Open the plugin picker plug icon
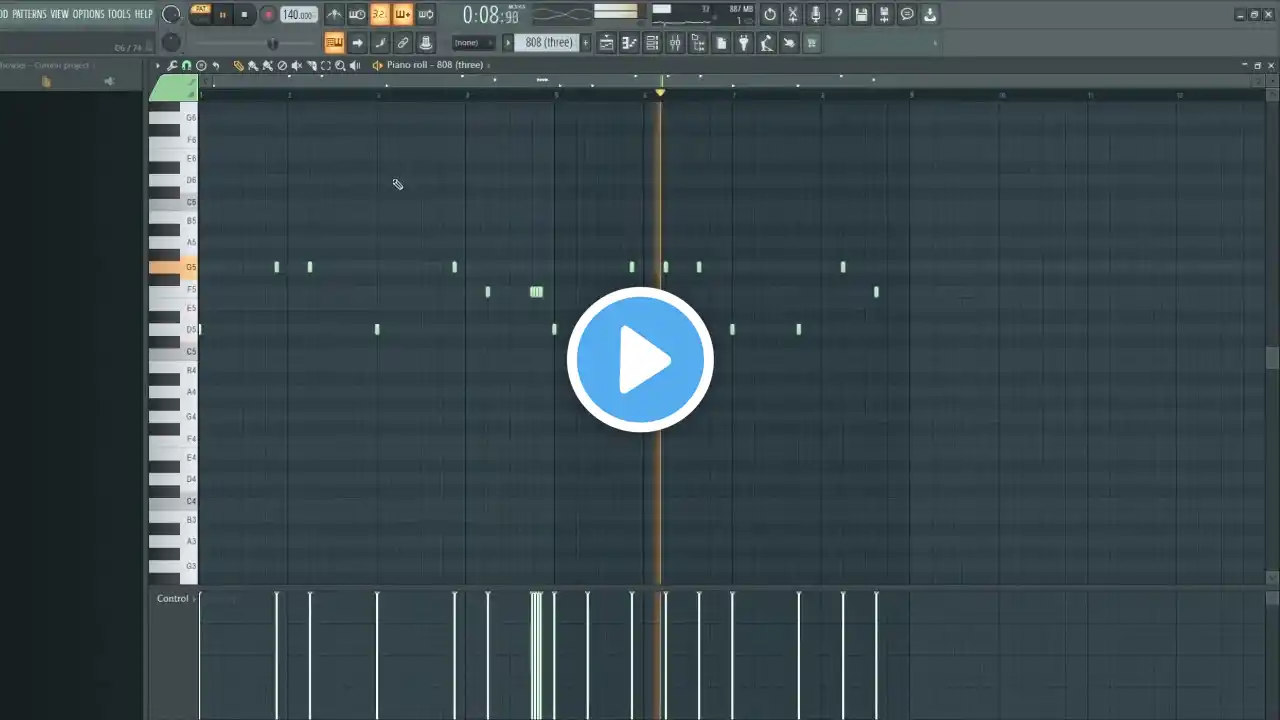This screenshot has width=1280, height=720. click(x=744, y=43)
